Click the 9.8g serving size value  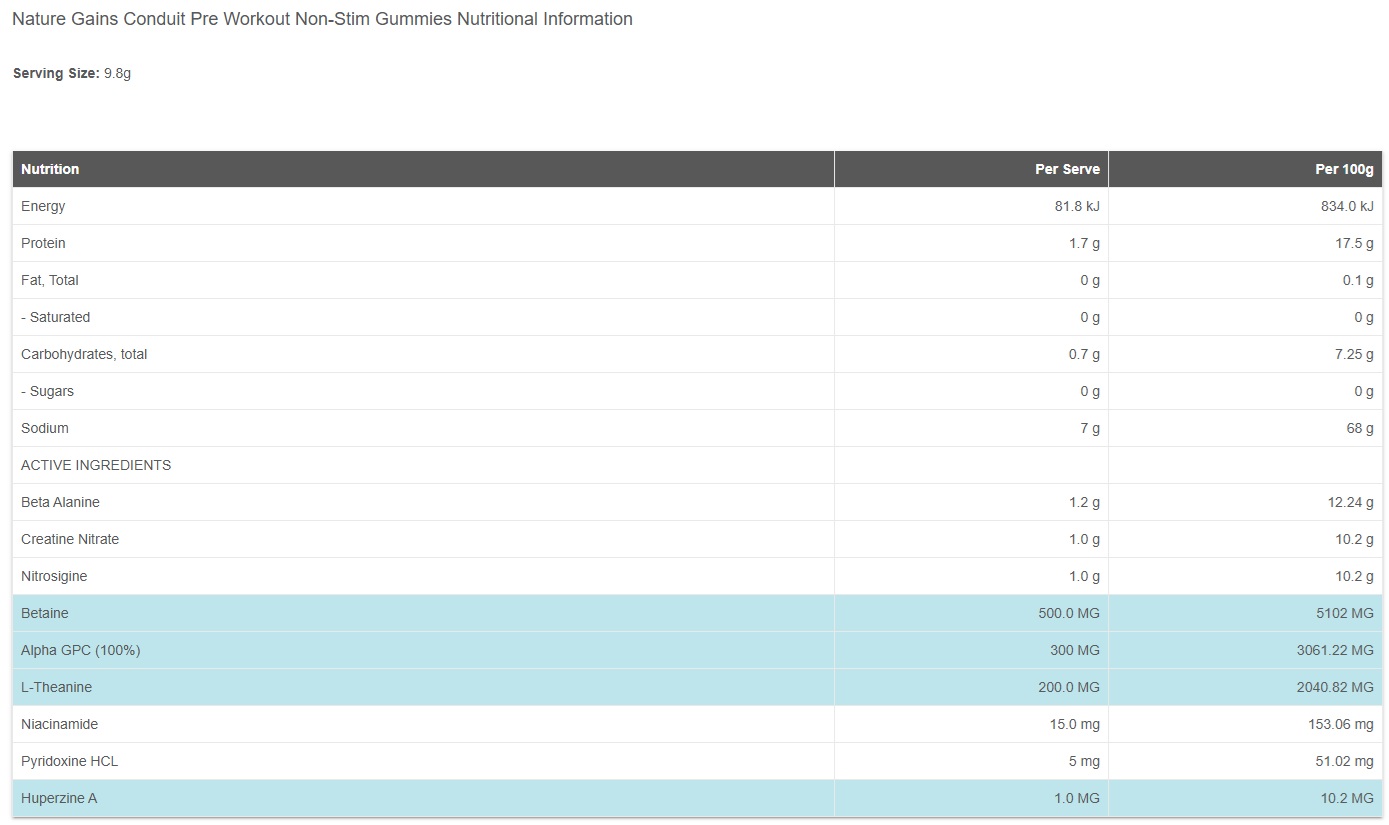pyautogui.click(x=117, y=73)
